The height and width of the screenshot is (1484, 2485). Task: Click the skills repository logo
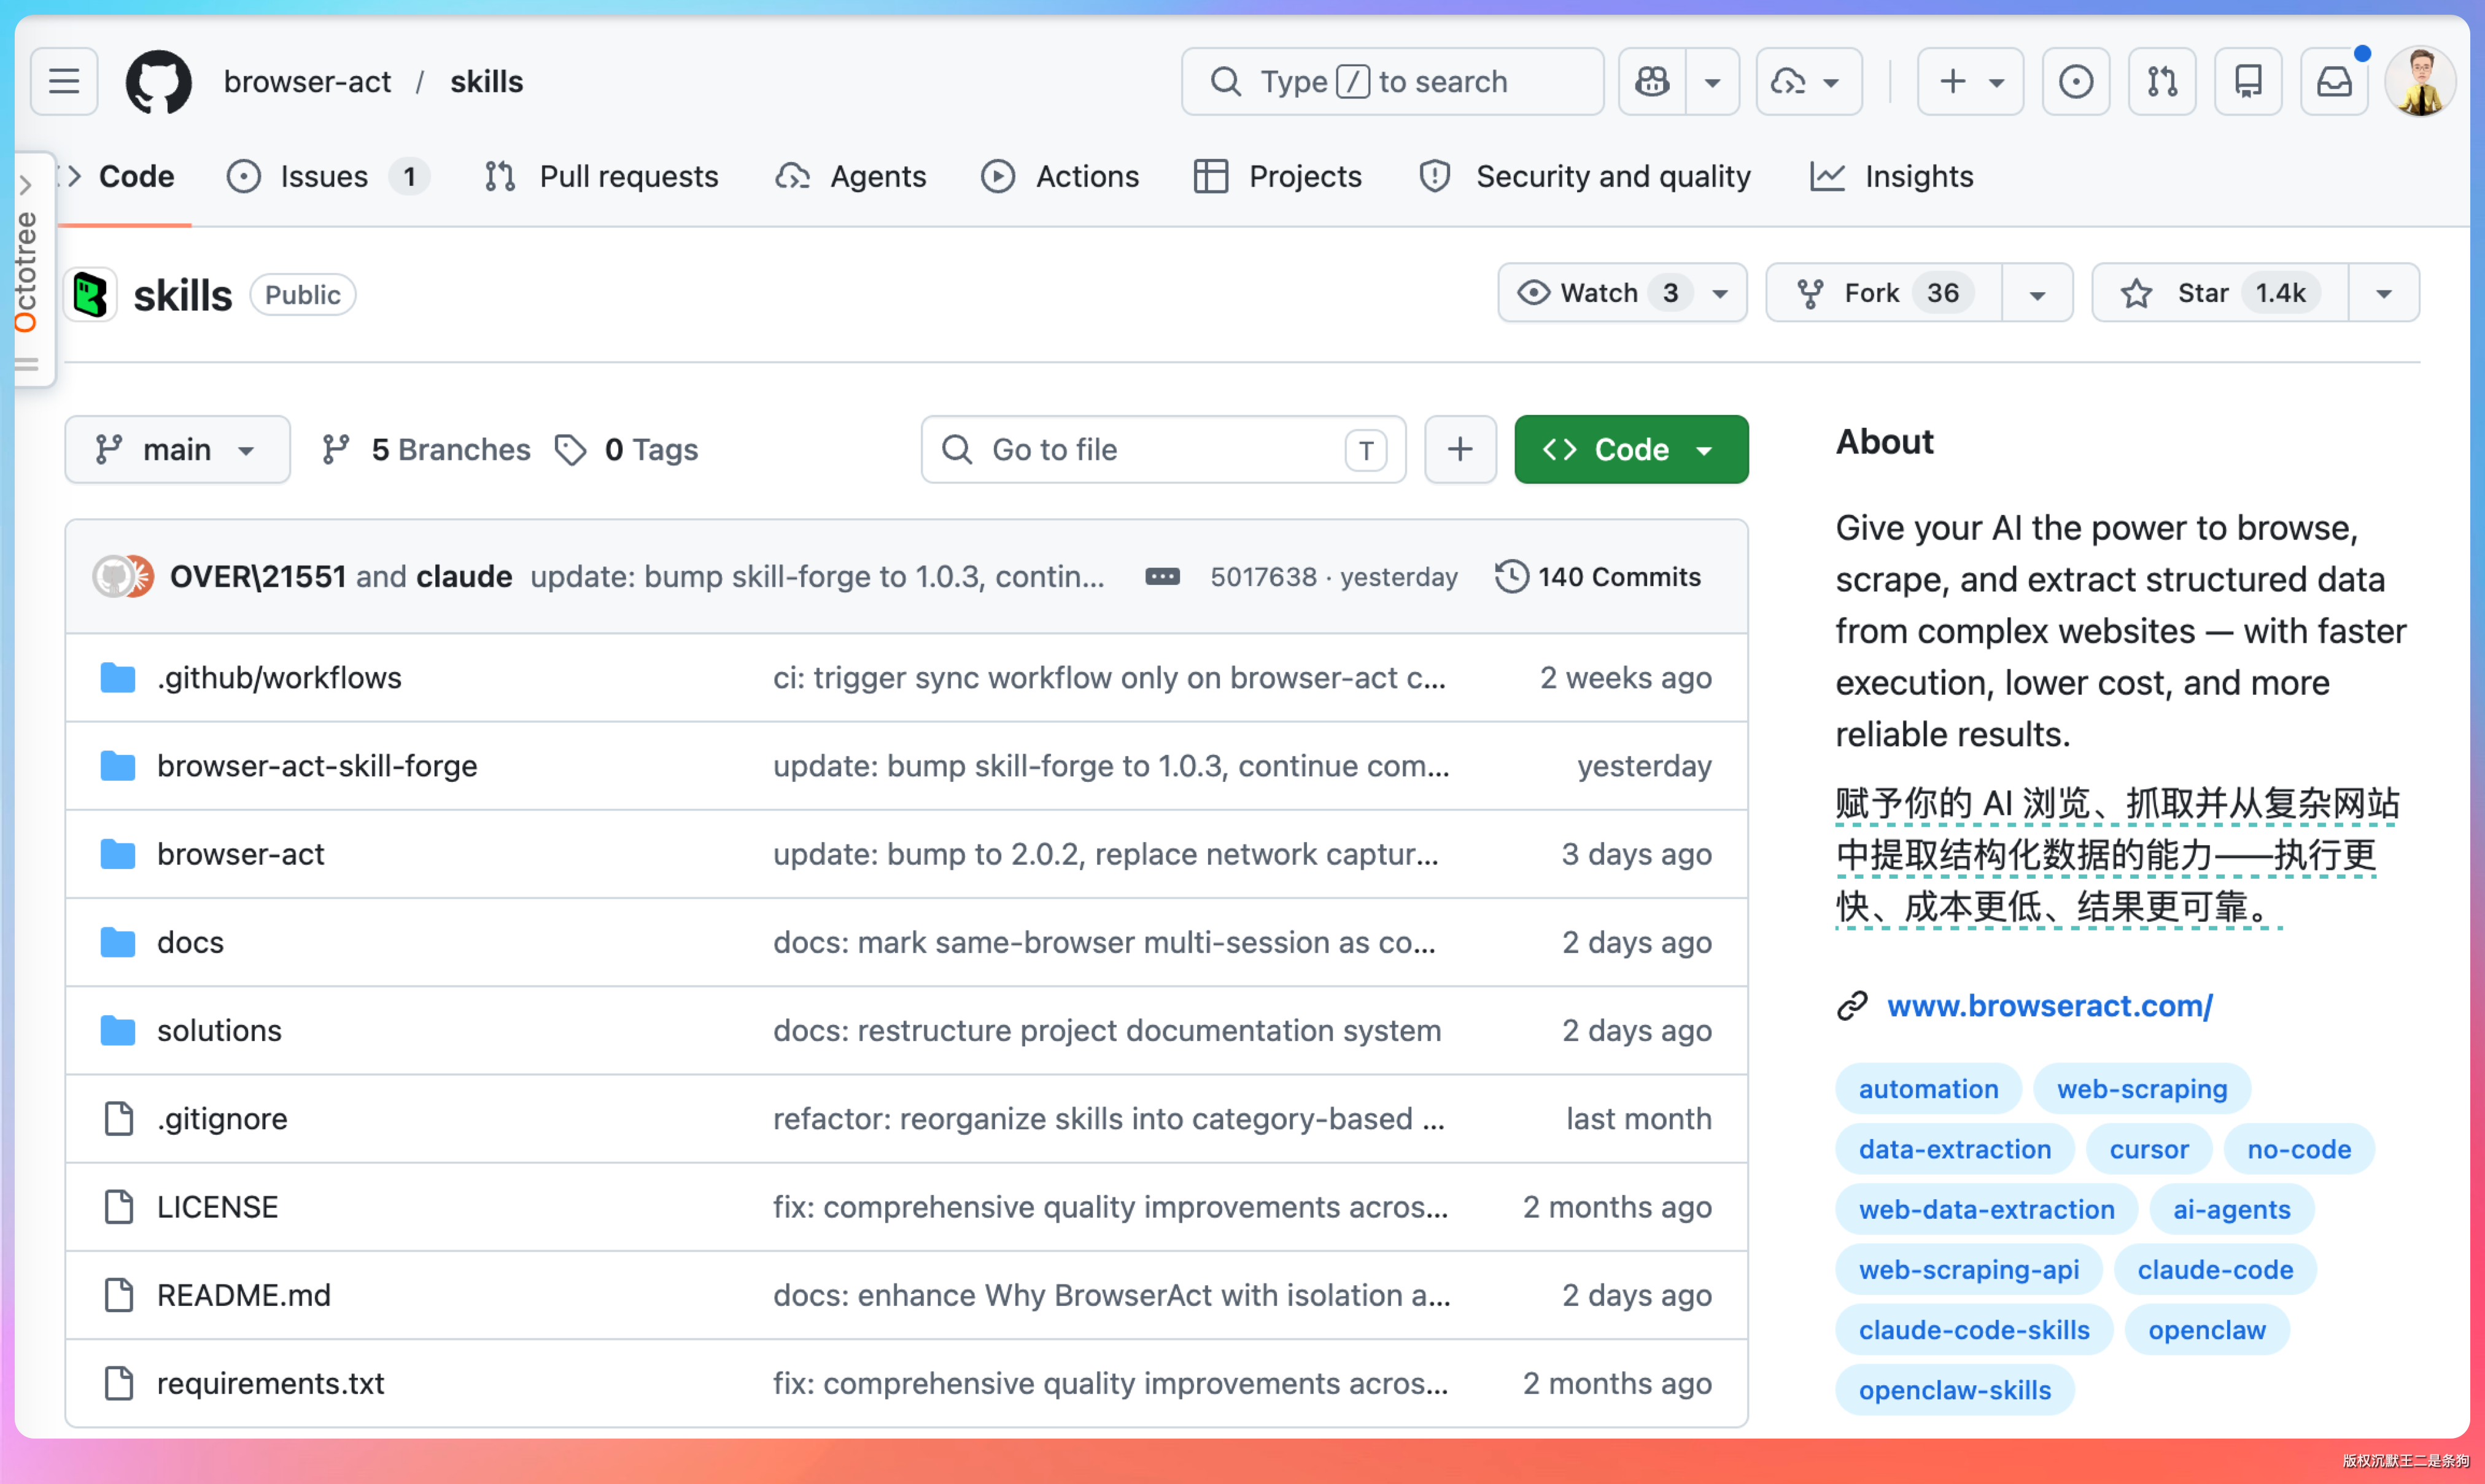[x=91, y=295]
